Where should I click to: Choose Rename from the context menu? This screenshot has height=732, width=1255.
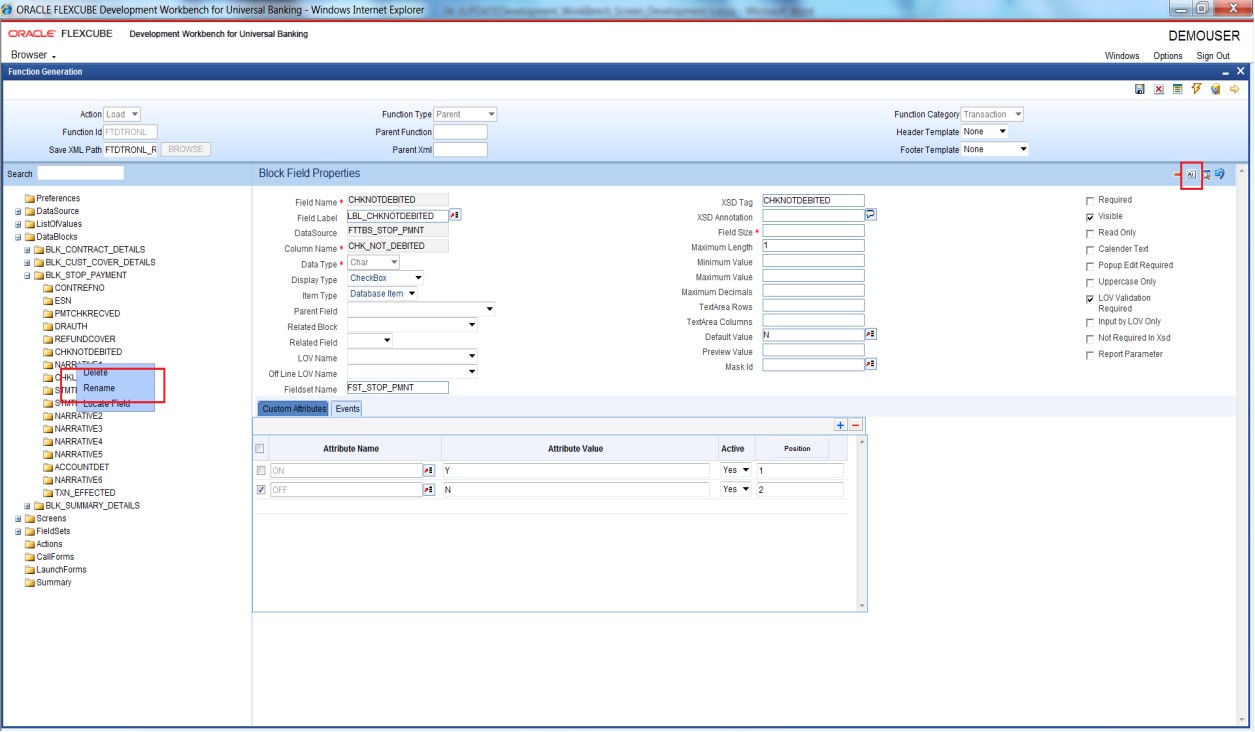point(99,388)
